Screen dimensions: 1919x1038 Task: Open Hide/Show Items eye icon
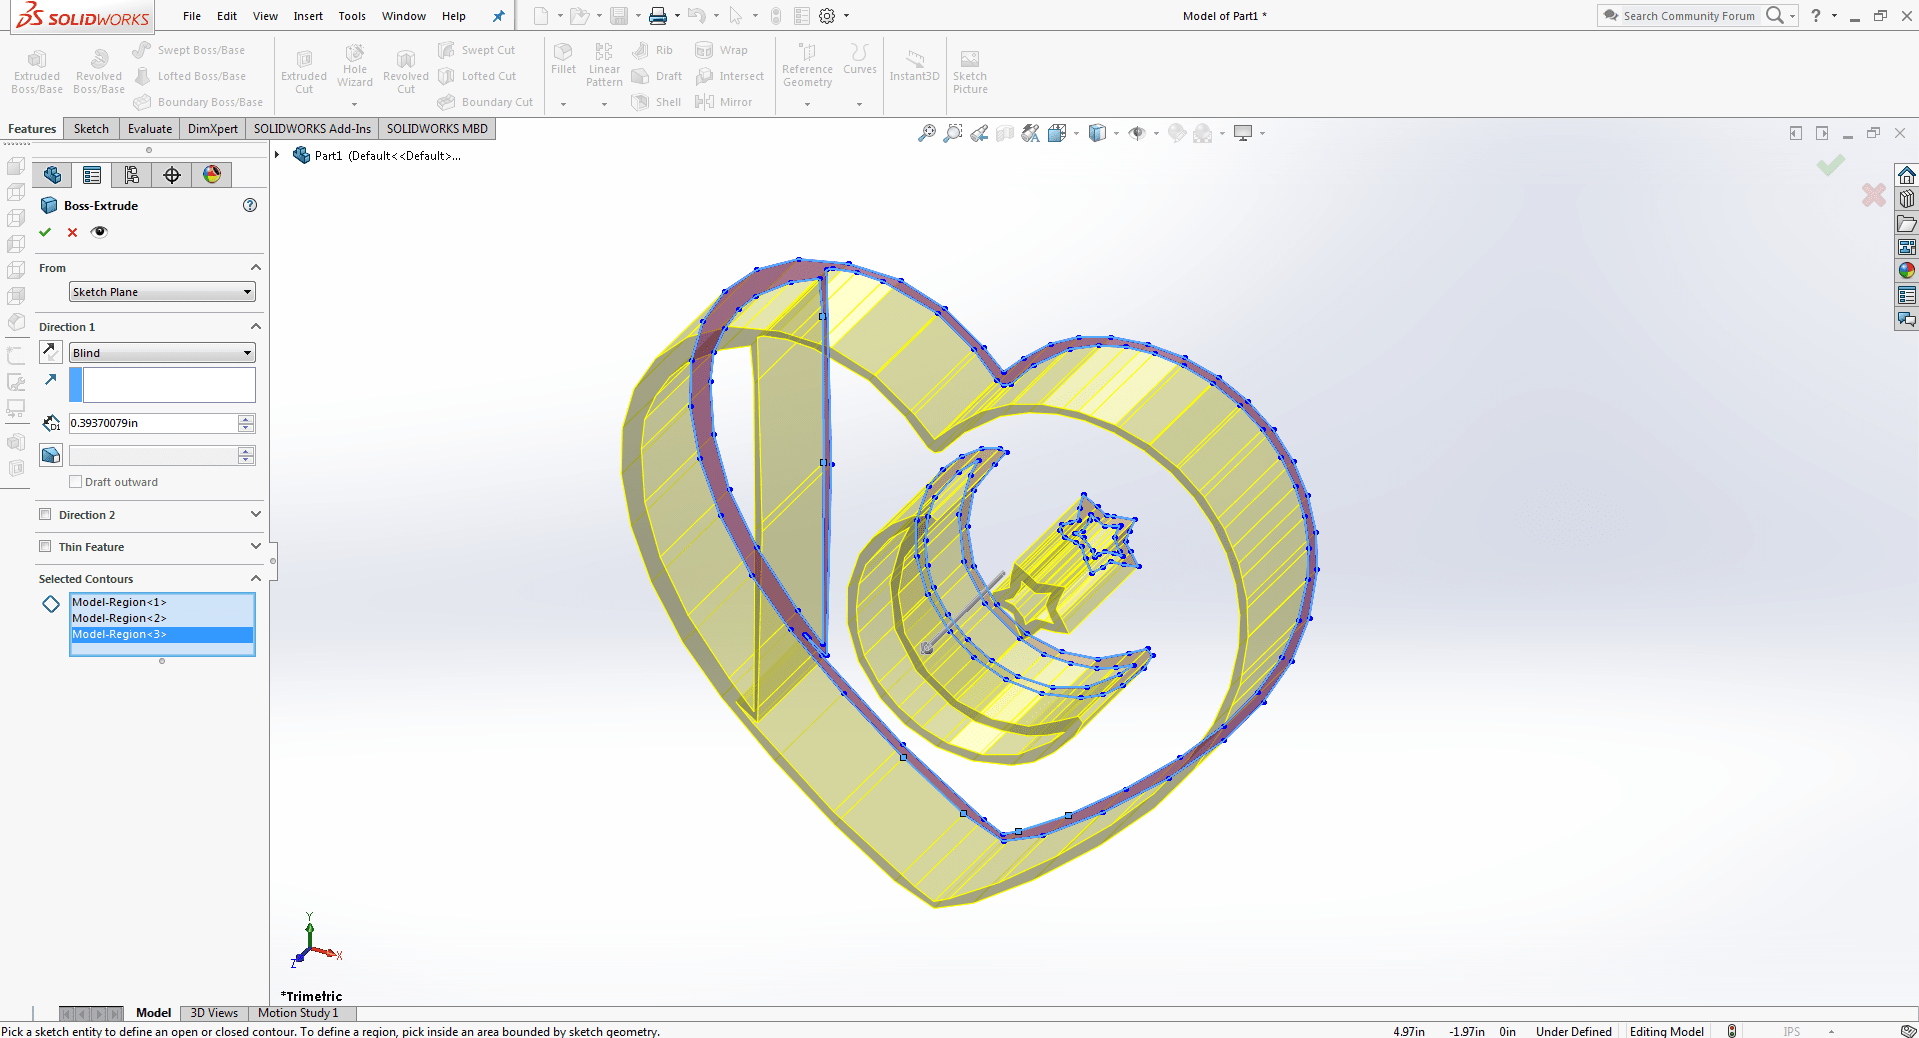pyautogui.click(x=1137, y=133)
